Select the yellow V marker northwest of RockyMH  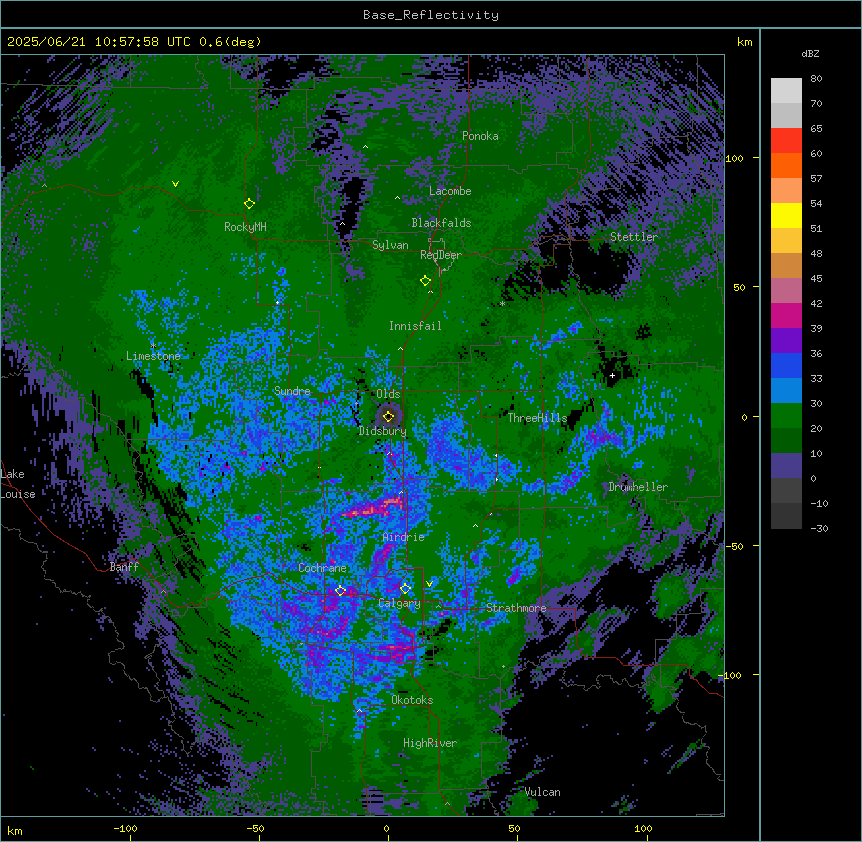(175, 184)
